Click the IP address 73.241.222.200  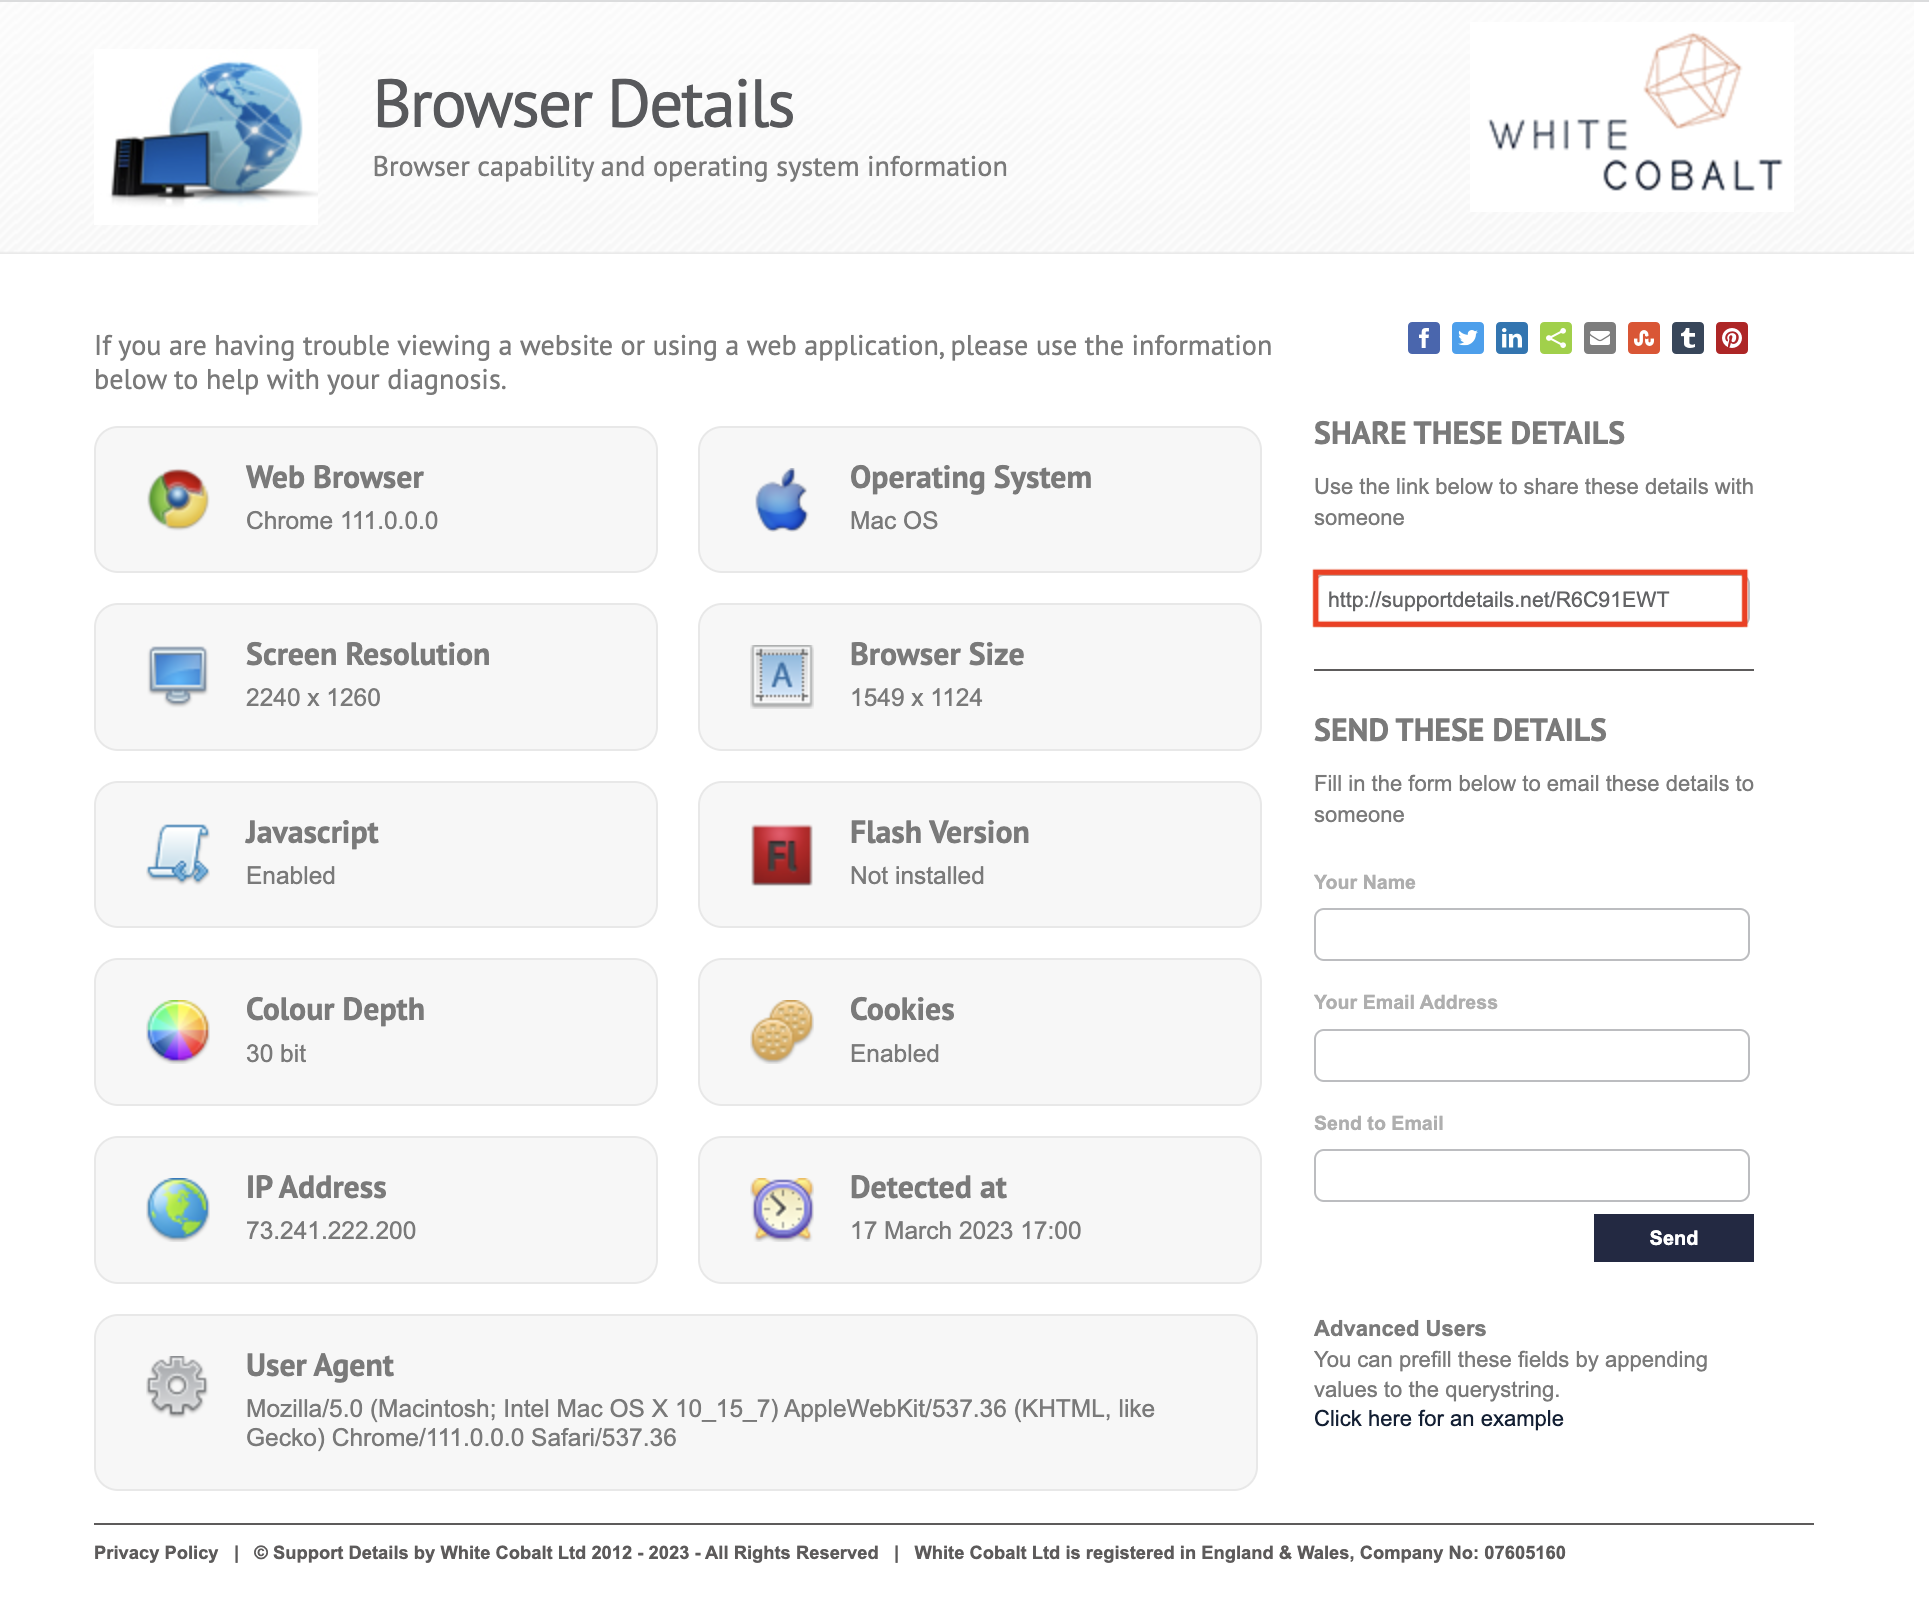[x=331, y=1230]
